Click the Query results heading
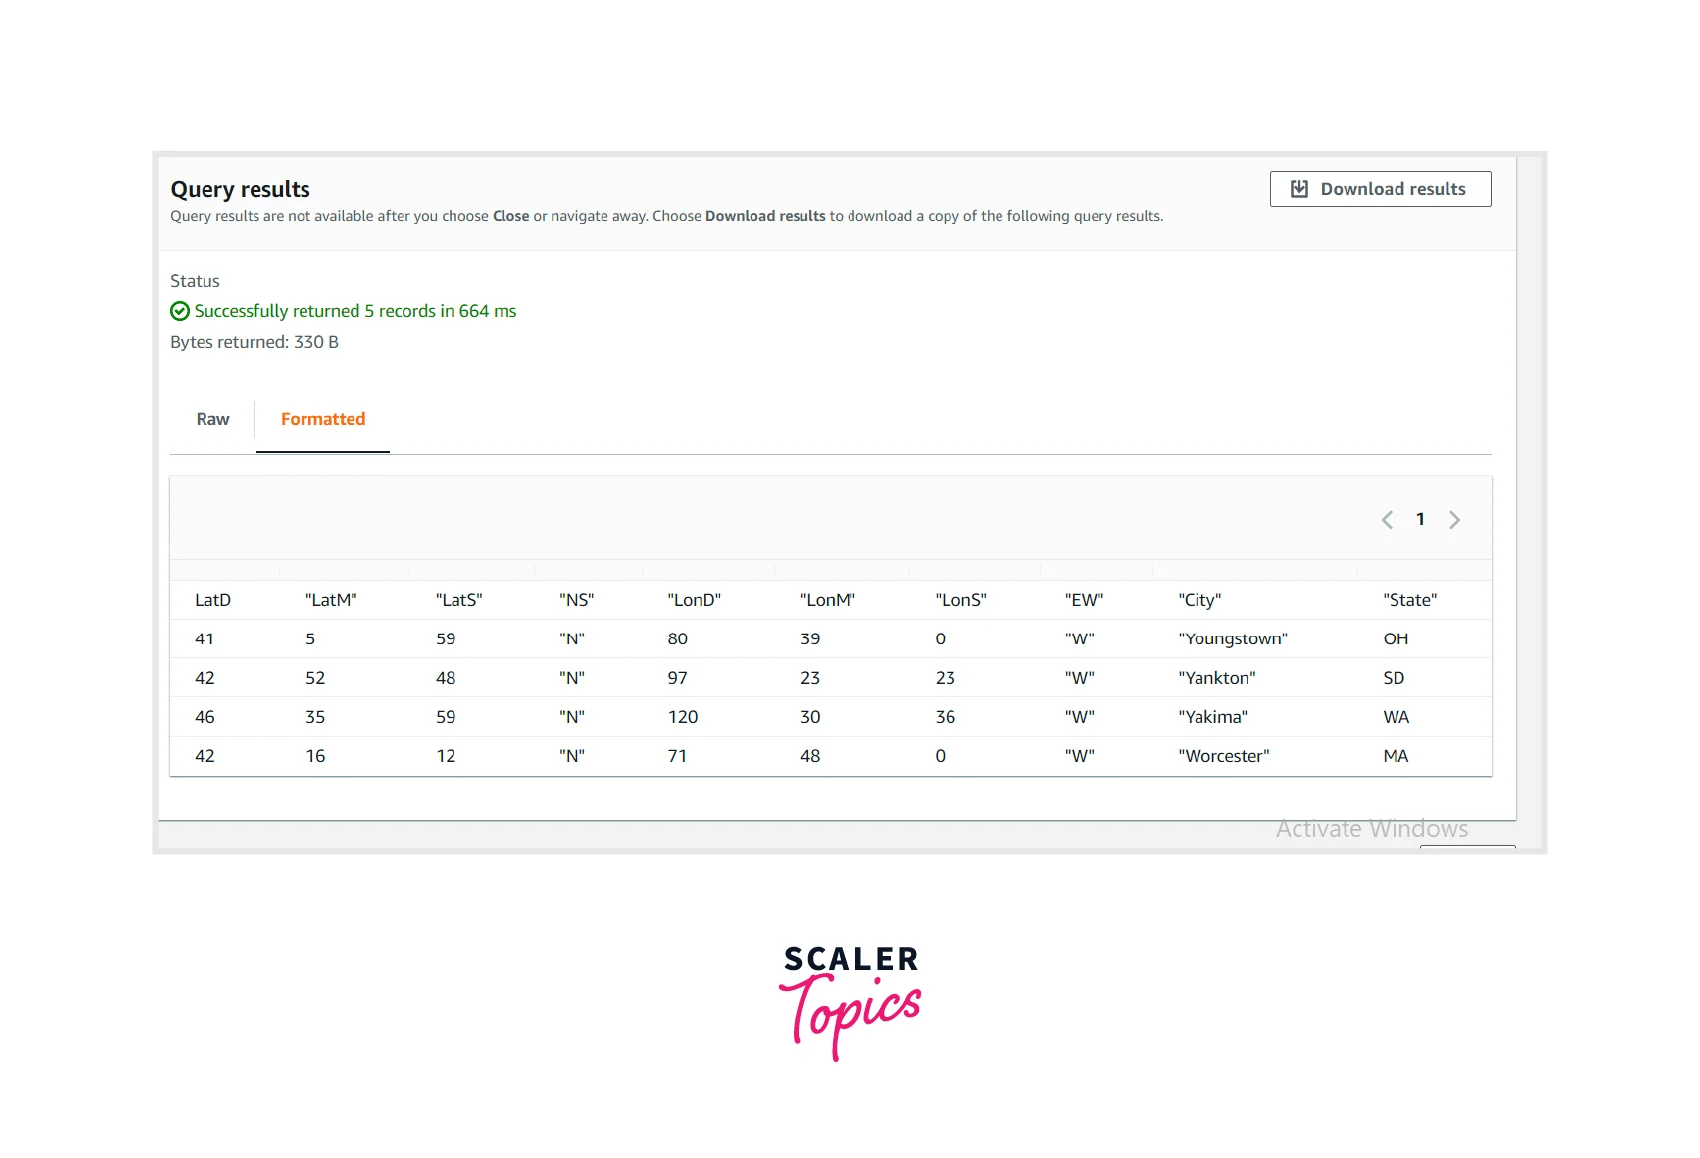This screenshot has width=1700, height=1158. click(240, 189)
